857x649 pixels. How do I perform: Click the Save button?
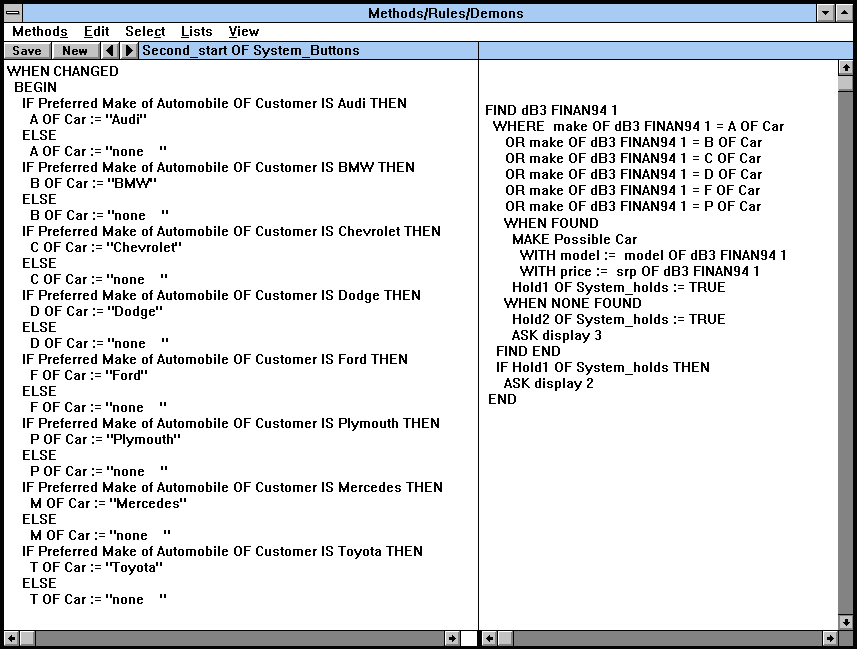27,51
